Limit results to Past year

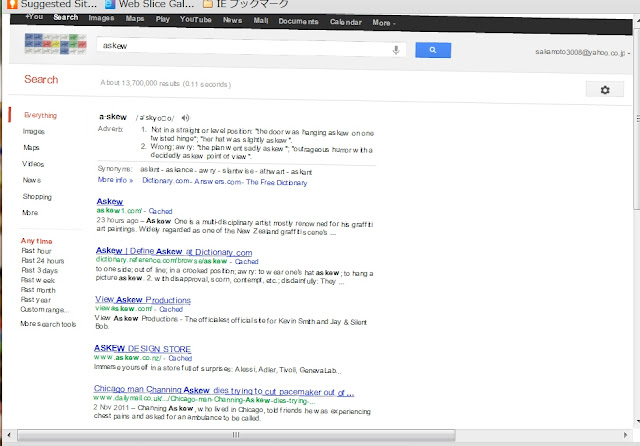[x=36, y=300]
